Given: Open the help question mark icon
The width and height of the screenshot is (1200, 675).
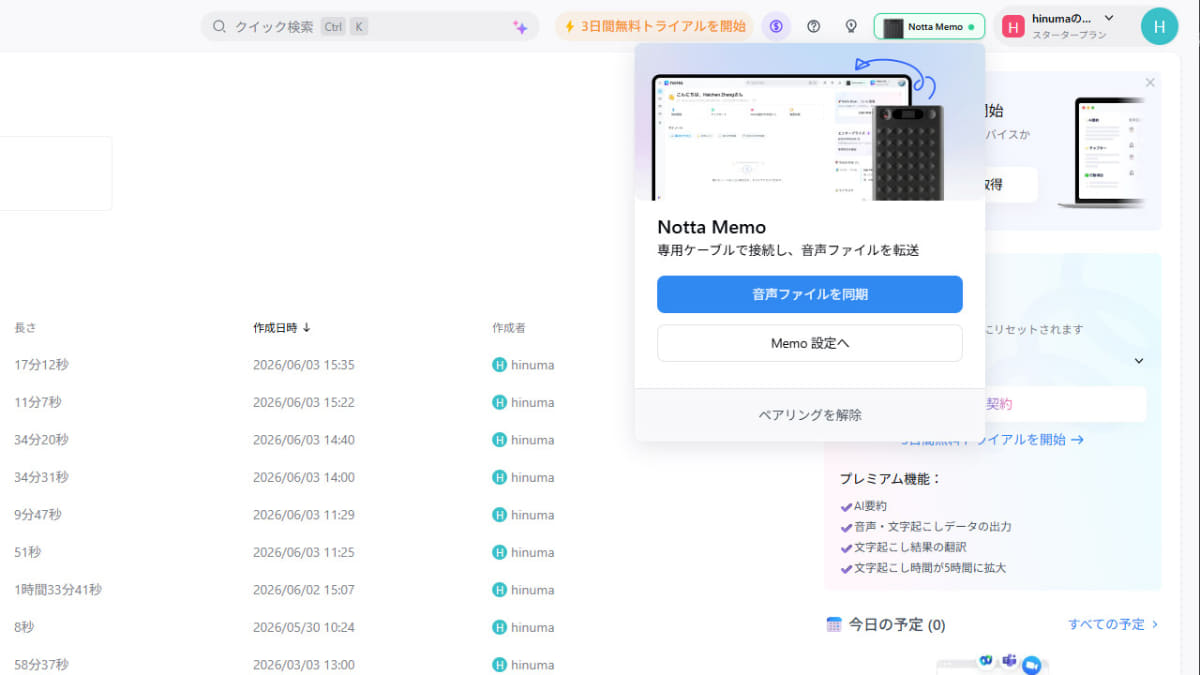Looking at the screenshot, I should [814, 26].
